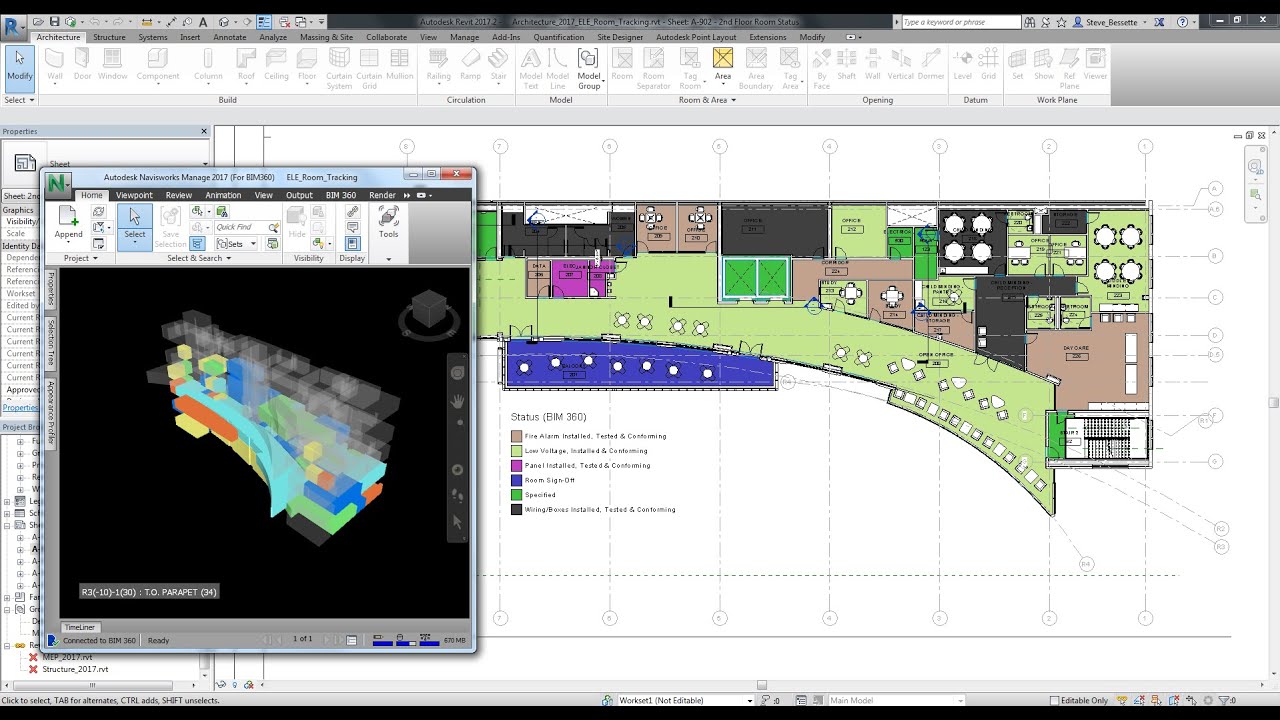Open the Selection Tree side tab in Navisworks

pos(52,342)
